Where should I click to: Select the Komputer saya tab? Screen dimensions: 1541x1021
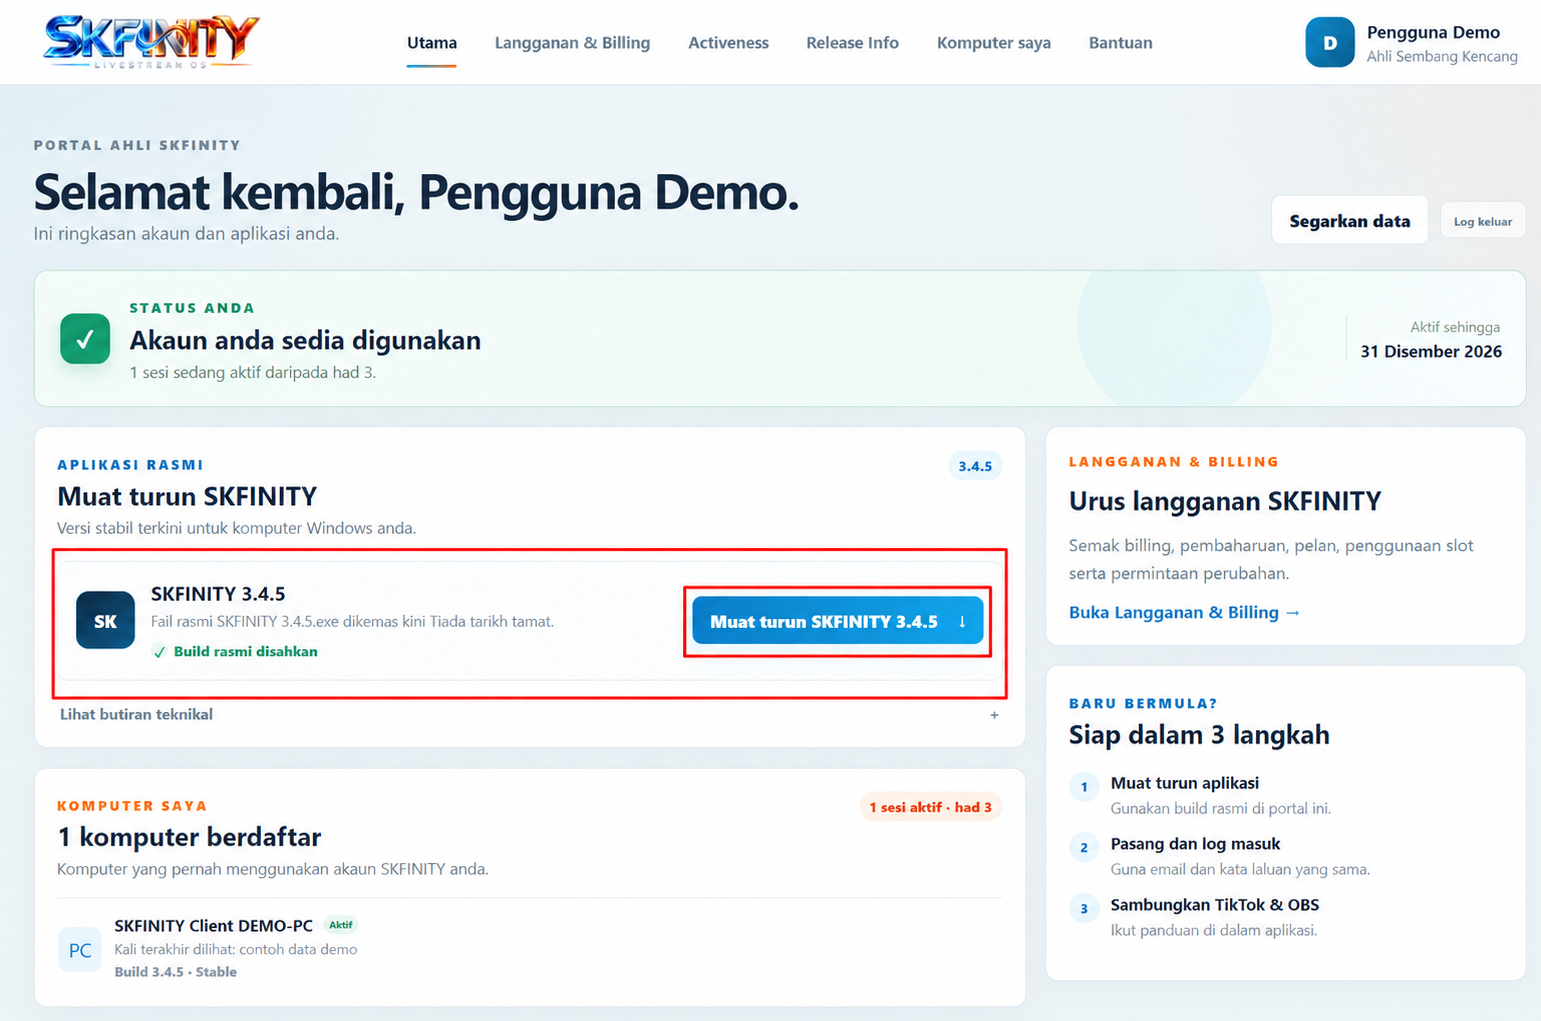tap(994, 43)
